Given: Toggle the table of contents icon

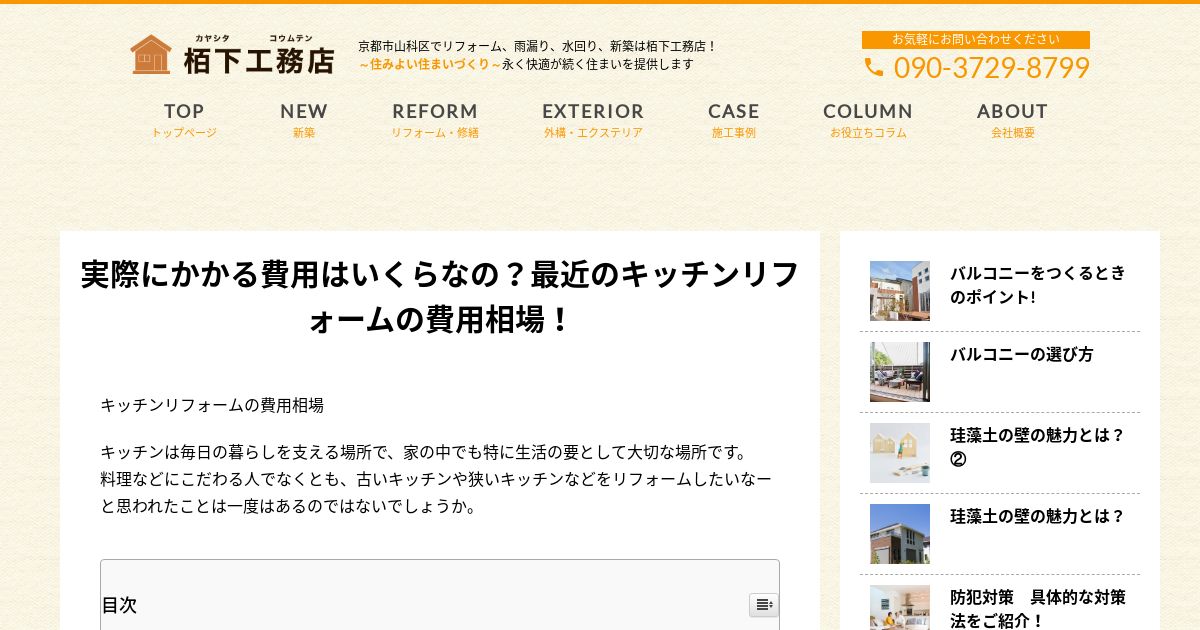Looking at the screenshot, I should (764, 605).
